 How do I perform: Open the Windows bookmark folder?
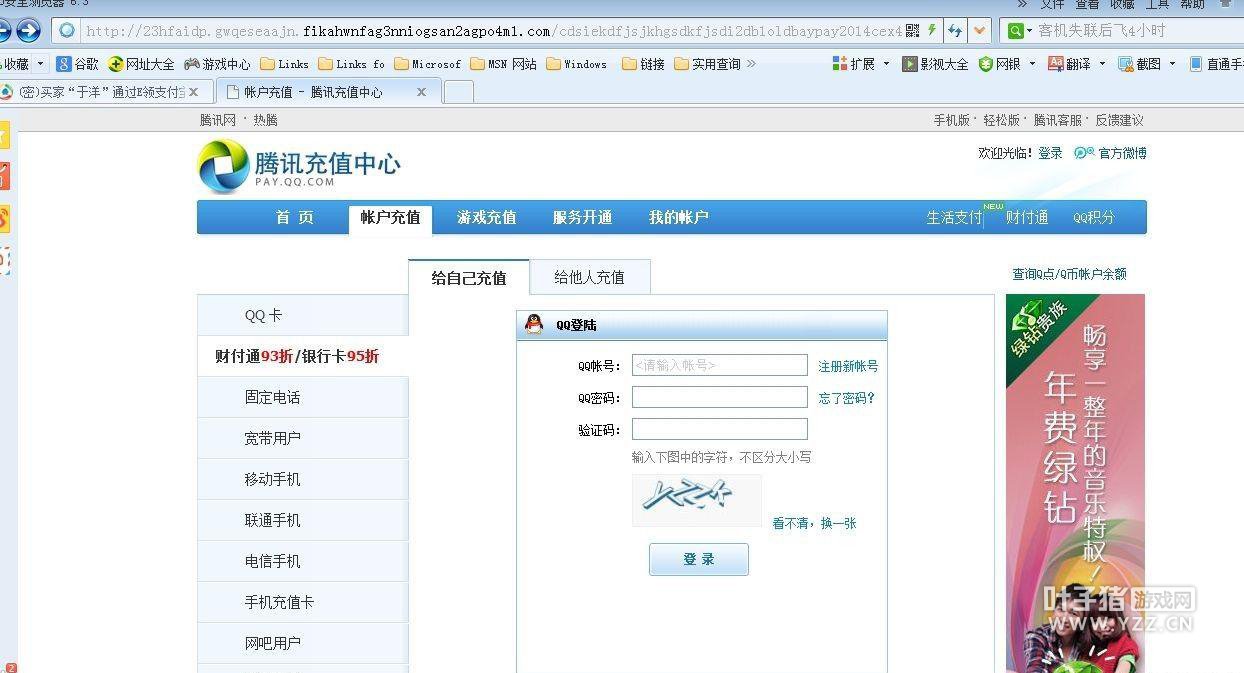[x=577, y=64]
